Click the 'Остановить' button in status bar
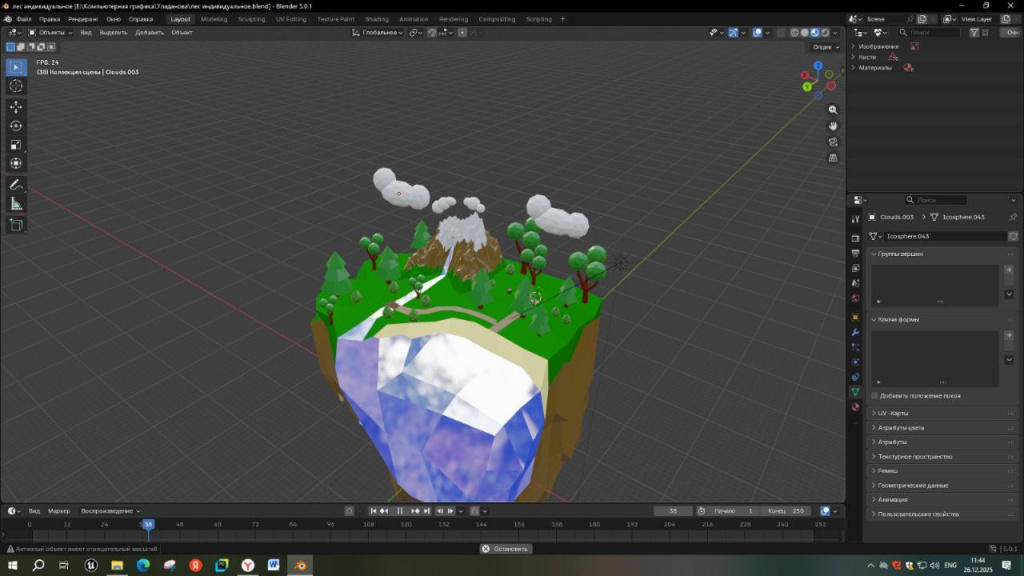Viewport: 1024px width, 576px height. (505, 549)
